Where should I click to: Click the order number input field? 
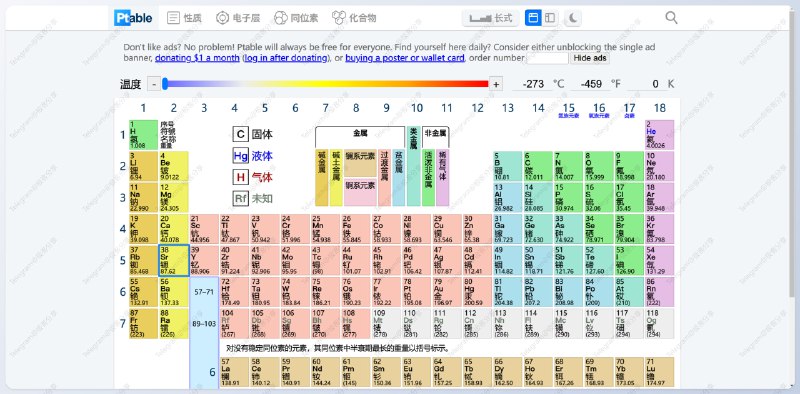coord(547,58)
